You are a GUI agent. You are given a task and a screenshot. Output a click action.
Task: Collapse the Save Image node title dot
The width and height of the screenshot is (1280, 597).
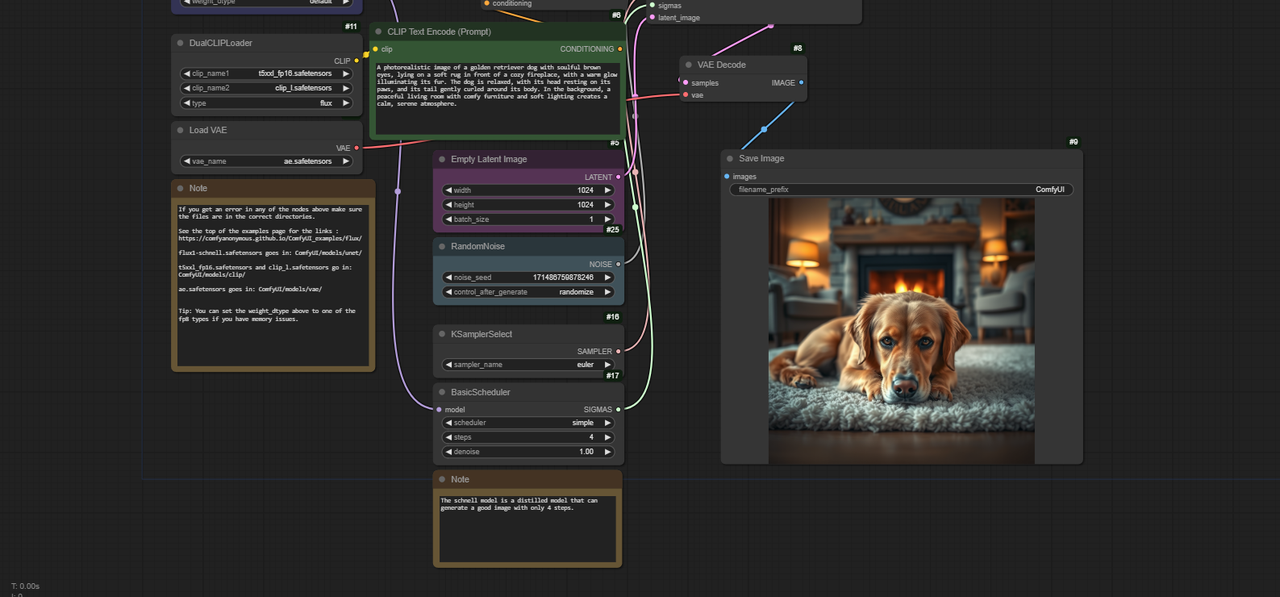(730, 158)
